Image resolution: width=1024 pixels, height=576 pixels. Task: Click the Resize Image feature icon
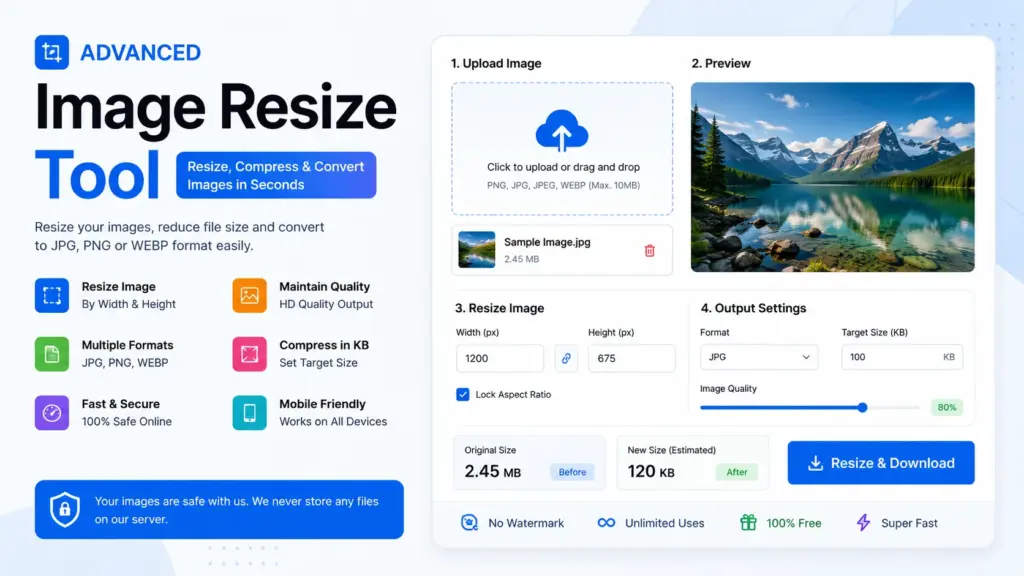click(x=52, y=295)
